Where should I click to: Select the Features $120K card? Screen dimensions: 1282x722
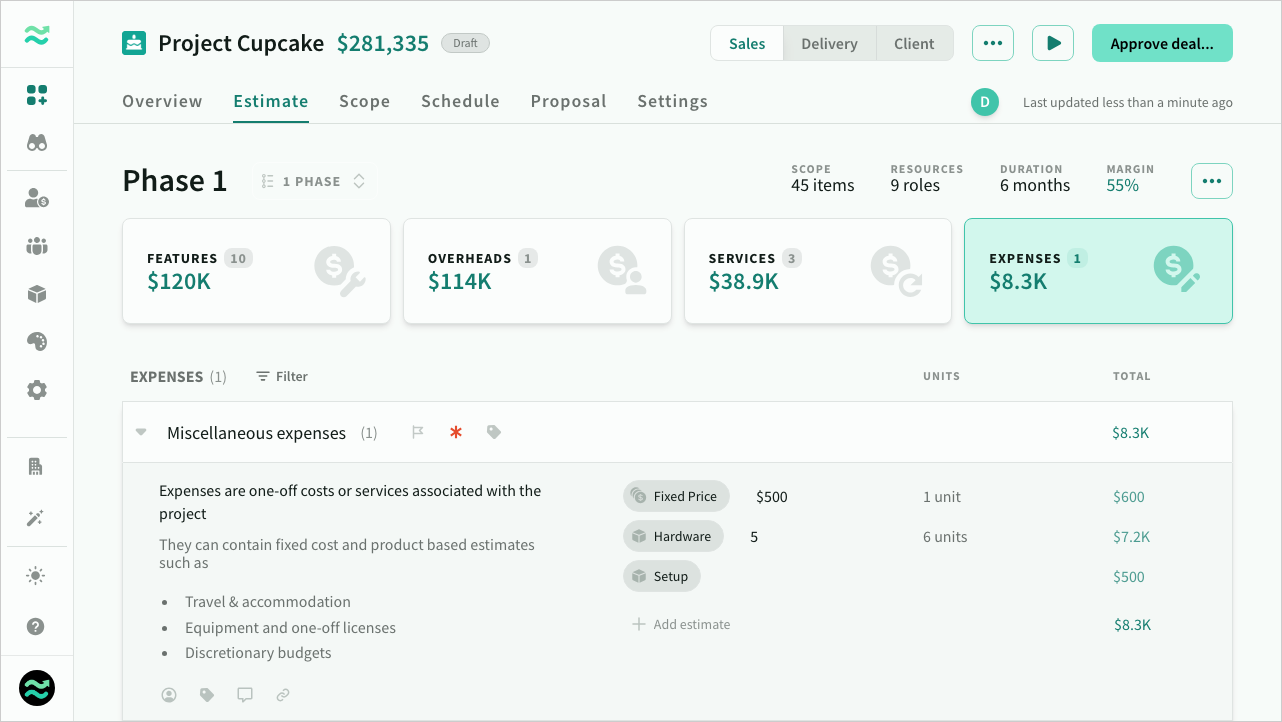(256, 271)
